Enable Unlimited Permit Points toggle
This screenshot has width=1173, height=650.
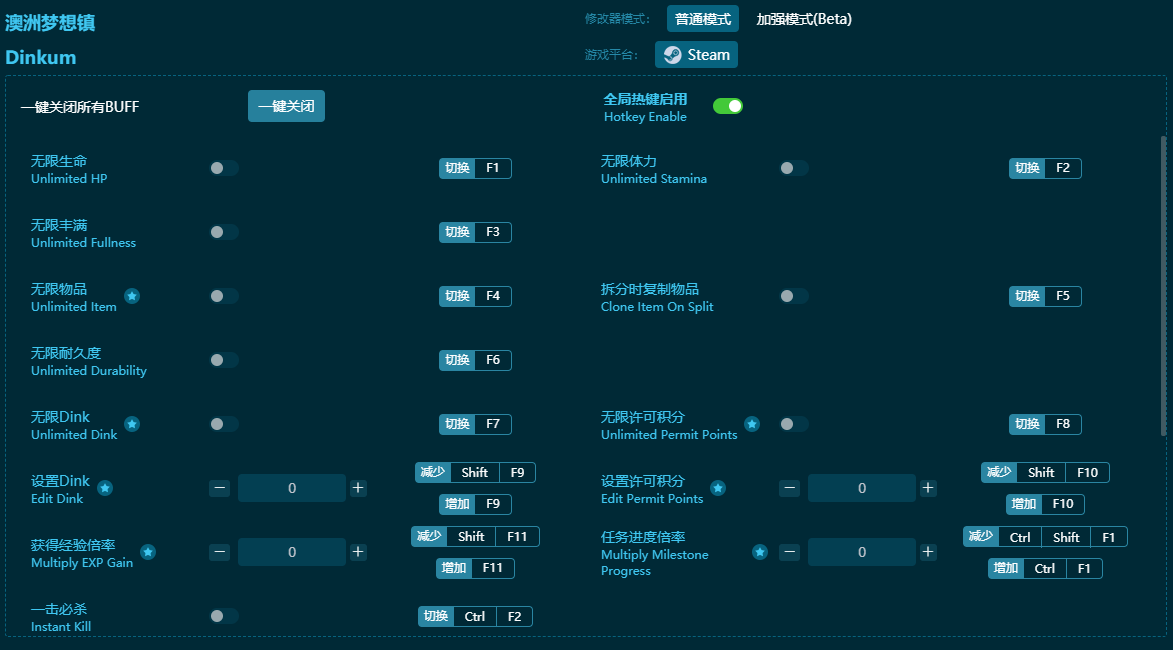pos(794,424)
